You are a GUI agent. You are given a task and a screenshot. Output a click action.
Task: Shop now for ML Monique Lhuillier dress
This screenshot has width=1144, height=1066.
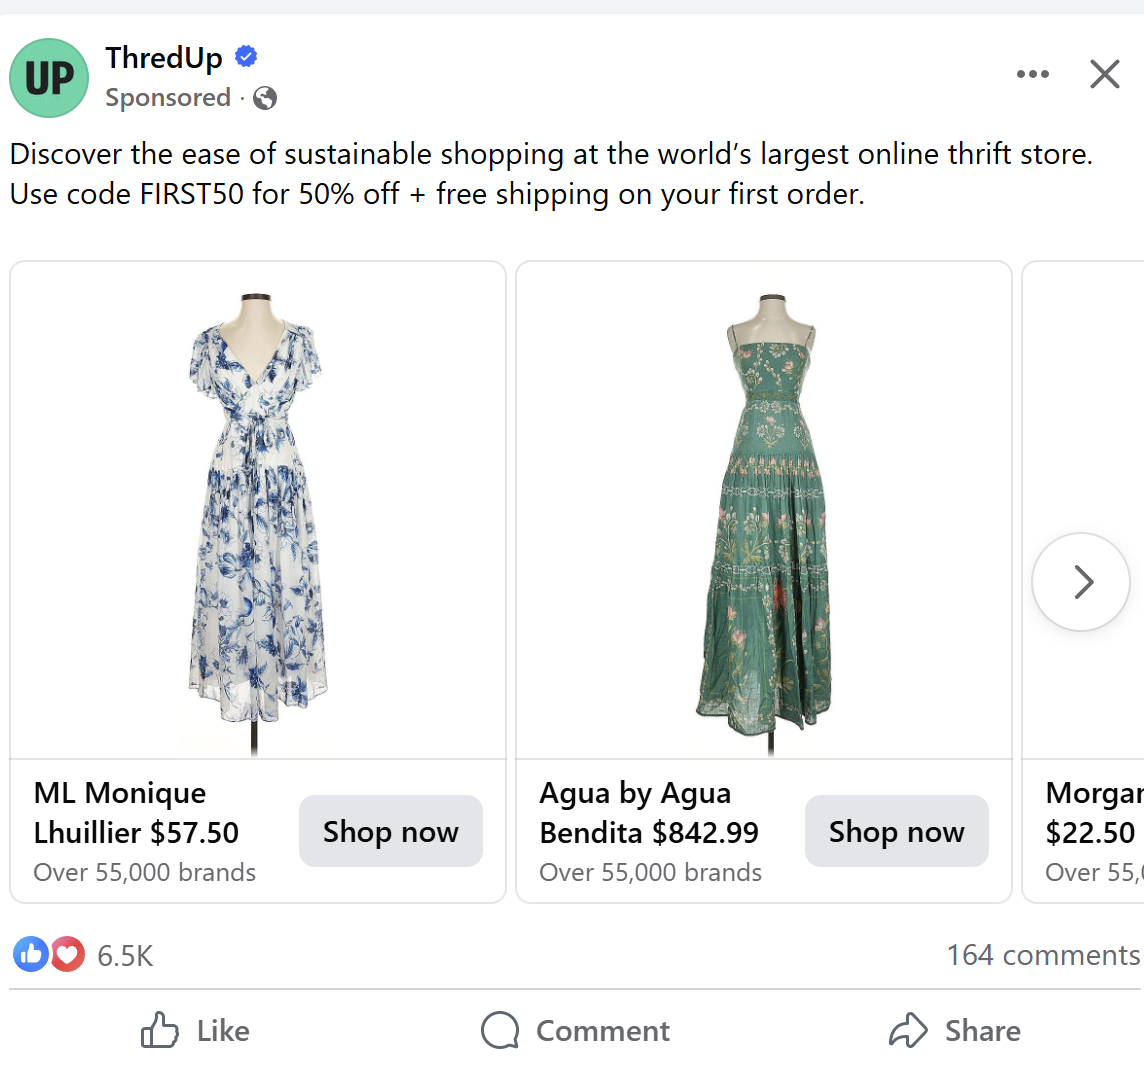(390, 831)
